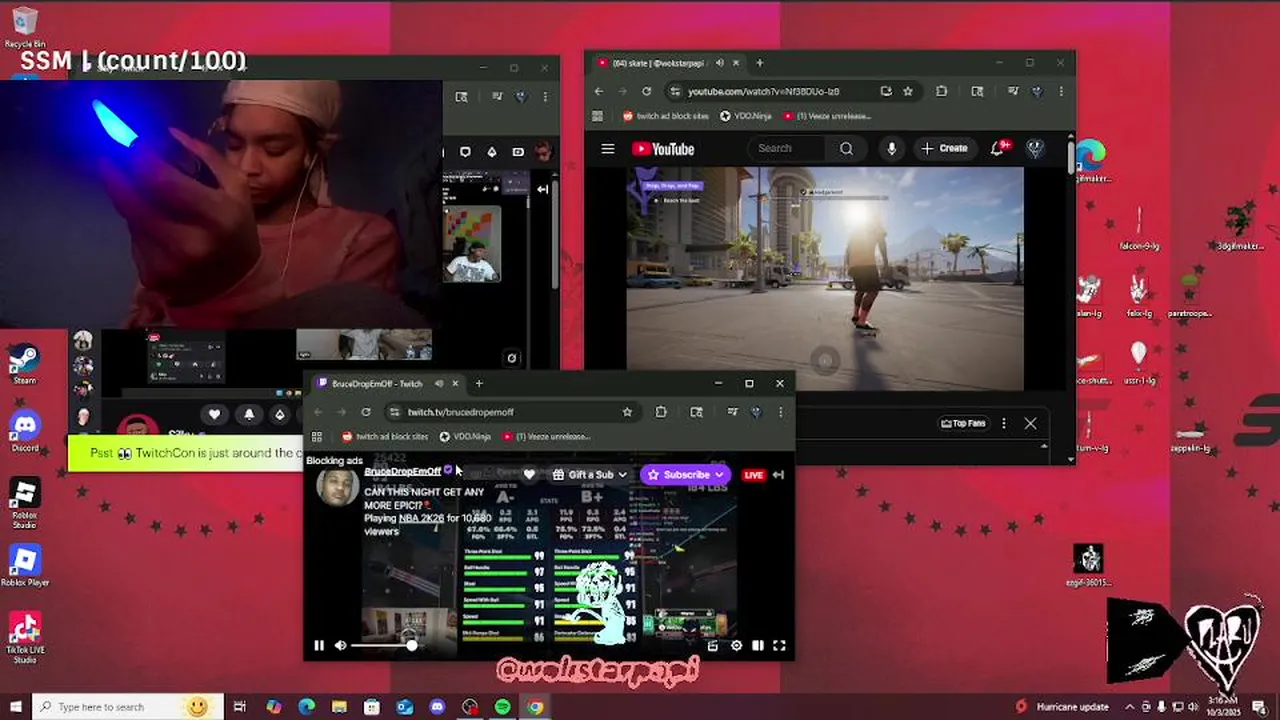Reload the YouTube page

647,91
